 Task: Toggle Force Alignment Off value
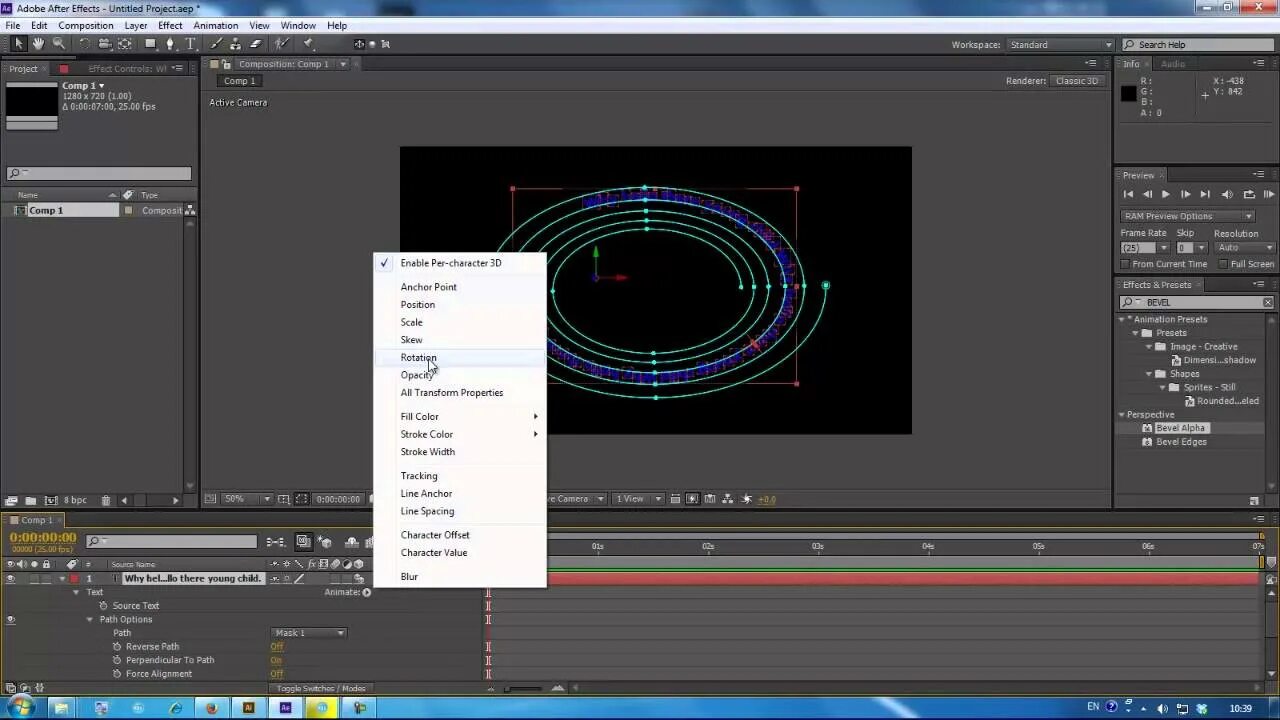coord(277,674)
